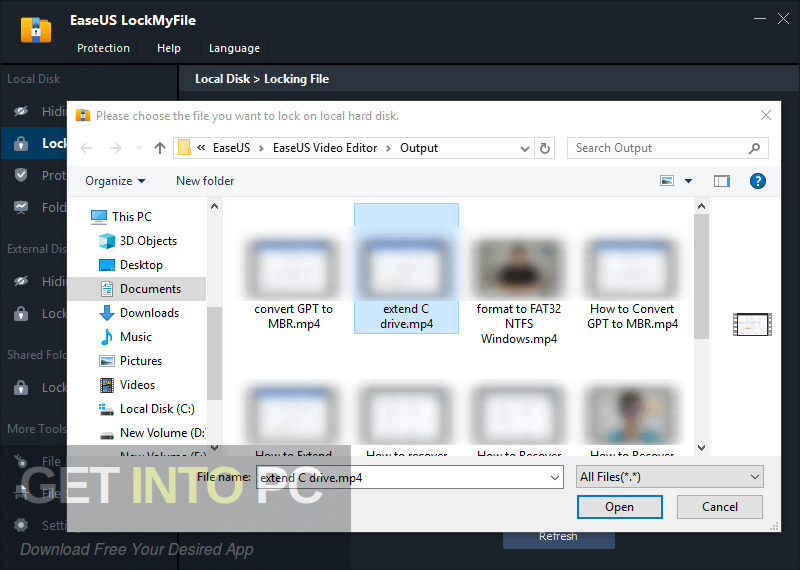The height and width of the screenshot is (570, 800).
Task: Click the Open button
Action: tap(619, 507)
